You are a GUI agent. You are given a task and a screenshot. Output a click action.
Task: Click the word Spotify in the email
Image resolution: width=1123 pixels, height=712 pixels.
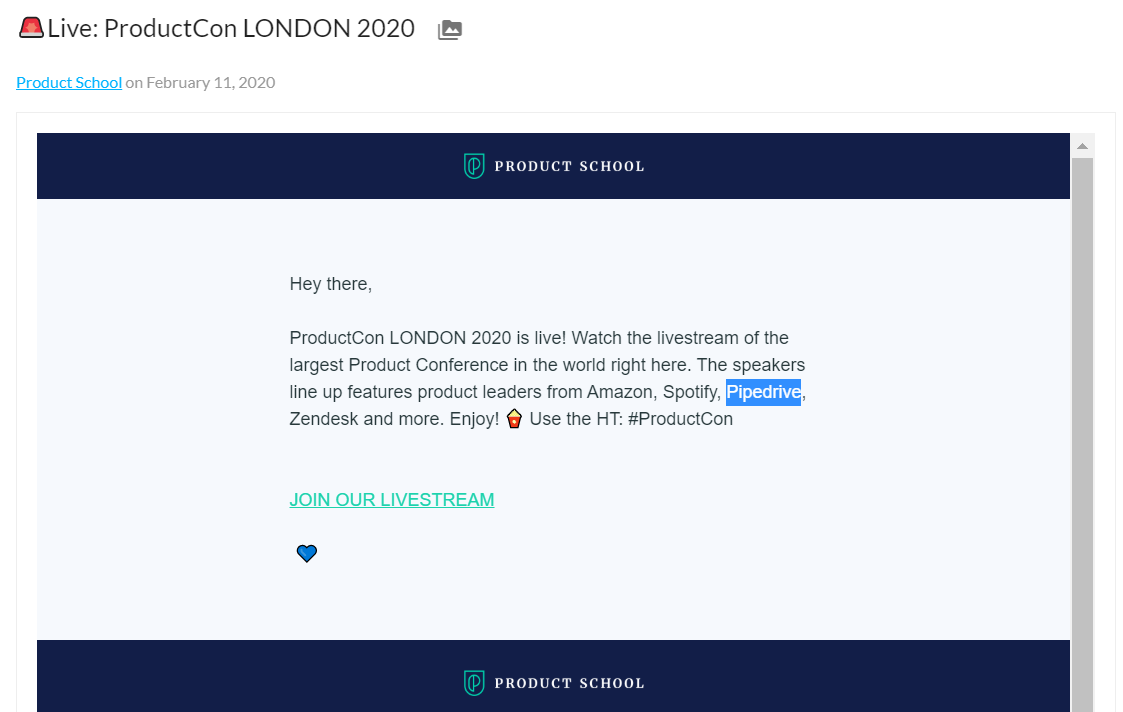(x=690, y=392)
